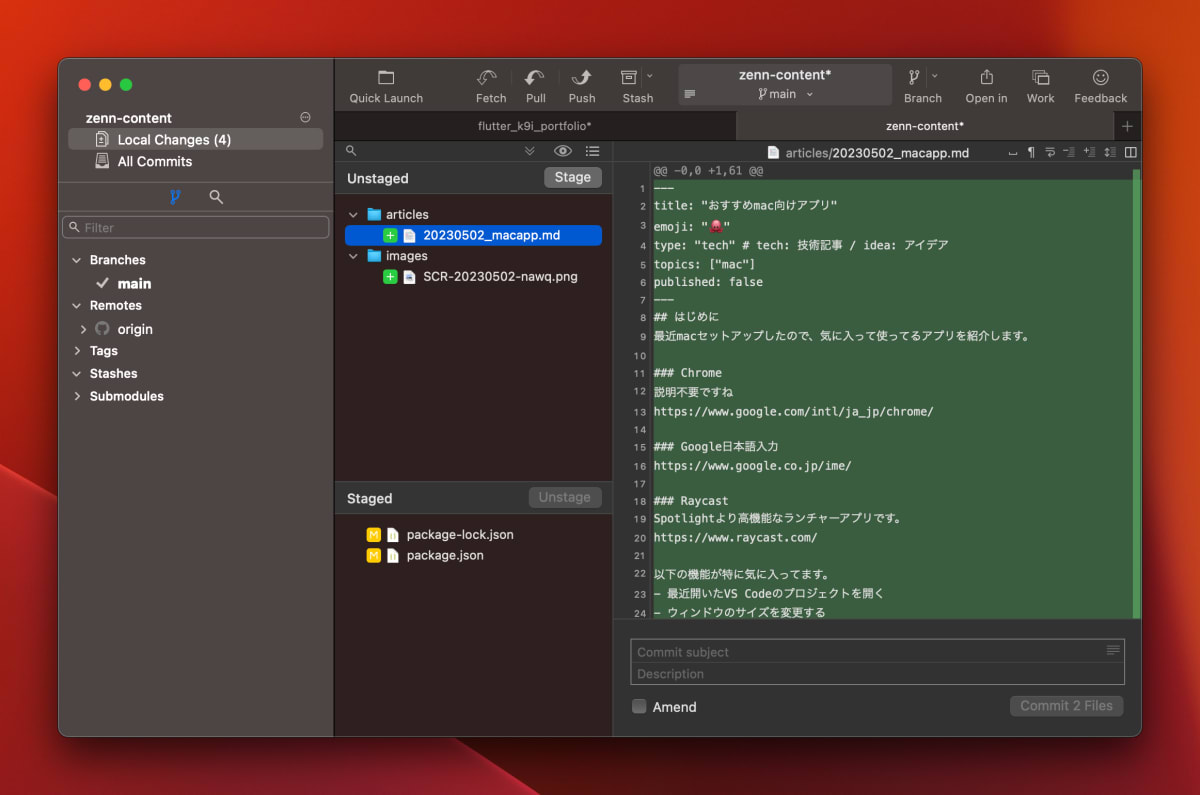Collapse the Branches section
Screen dimensions: 1200x795
pyautogui.click(x=77, y=260)
